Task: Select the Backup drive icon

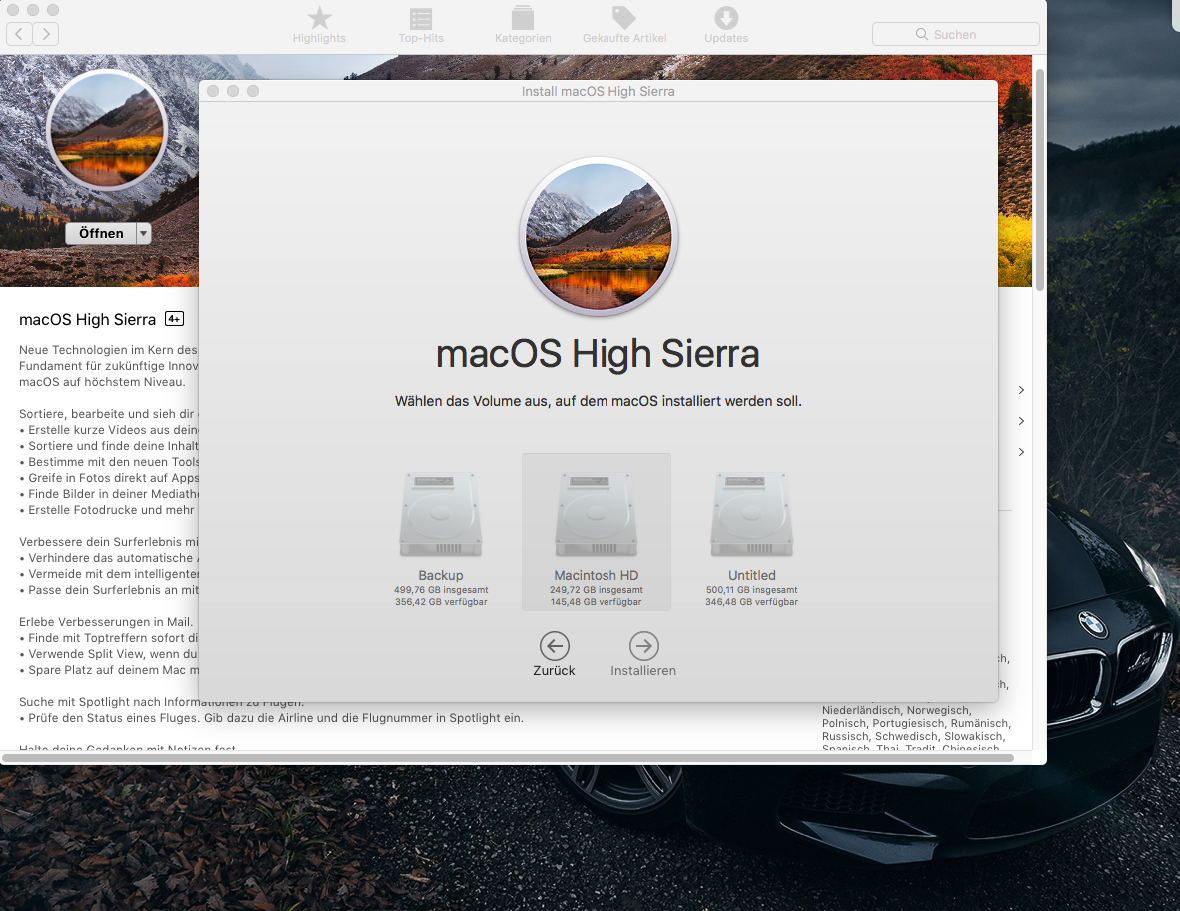Action: 441,515
